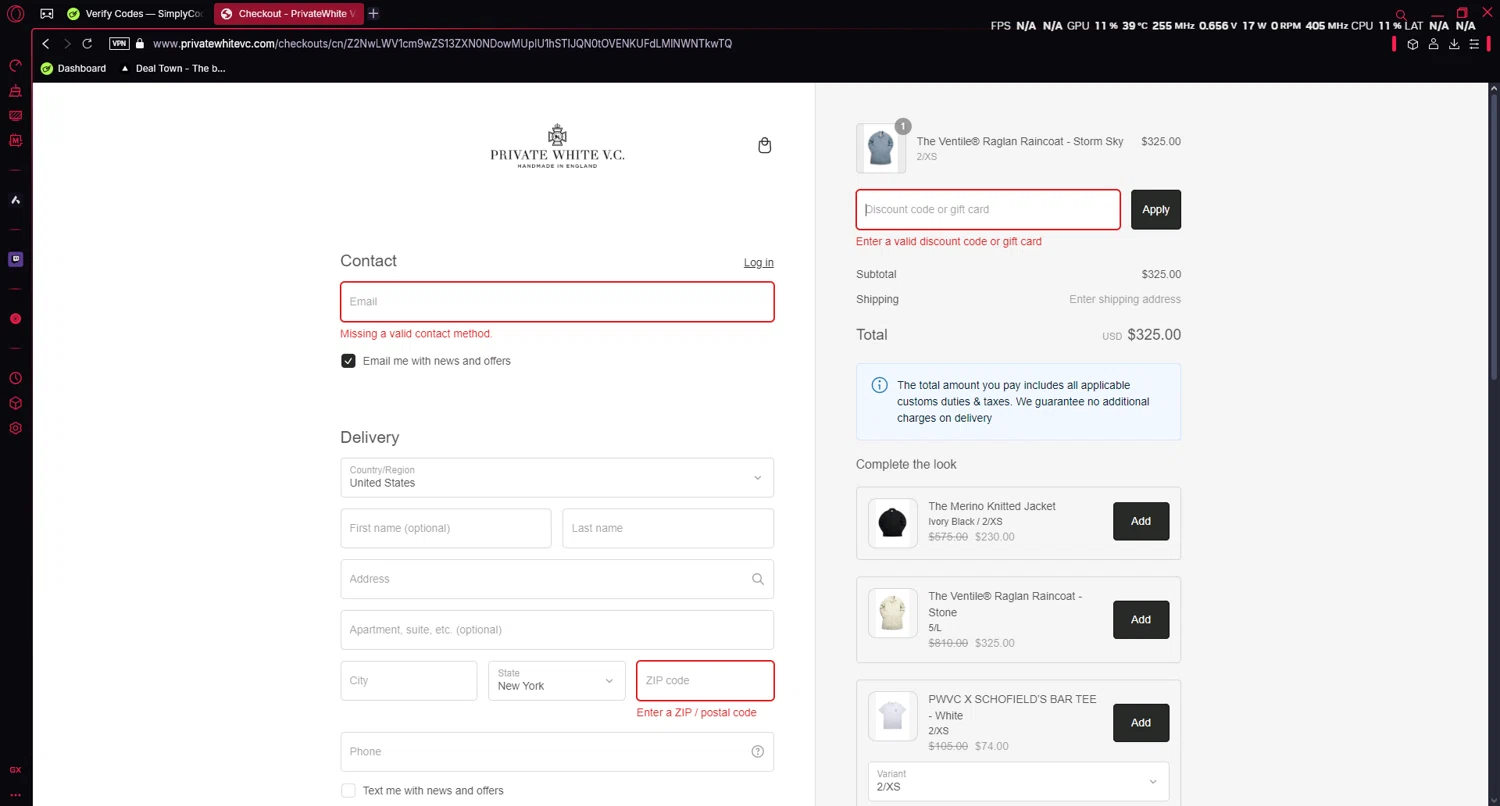The image size is (1500, 806).
Task: Open the State dropdown showing New York
Action: click(557, 681)
